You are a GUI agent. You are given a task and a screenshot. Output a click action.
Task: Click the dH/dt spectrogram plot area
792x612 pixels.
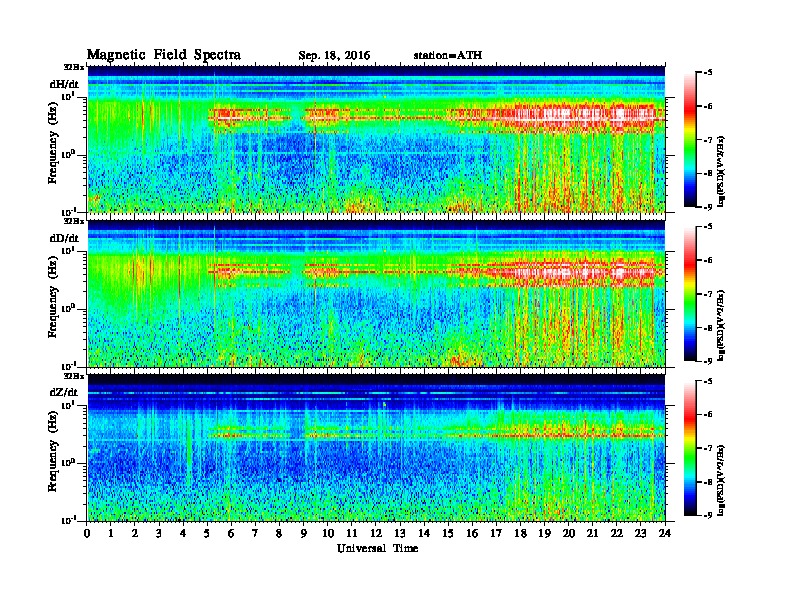click(x=376, y=139)
